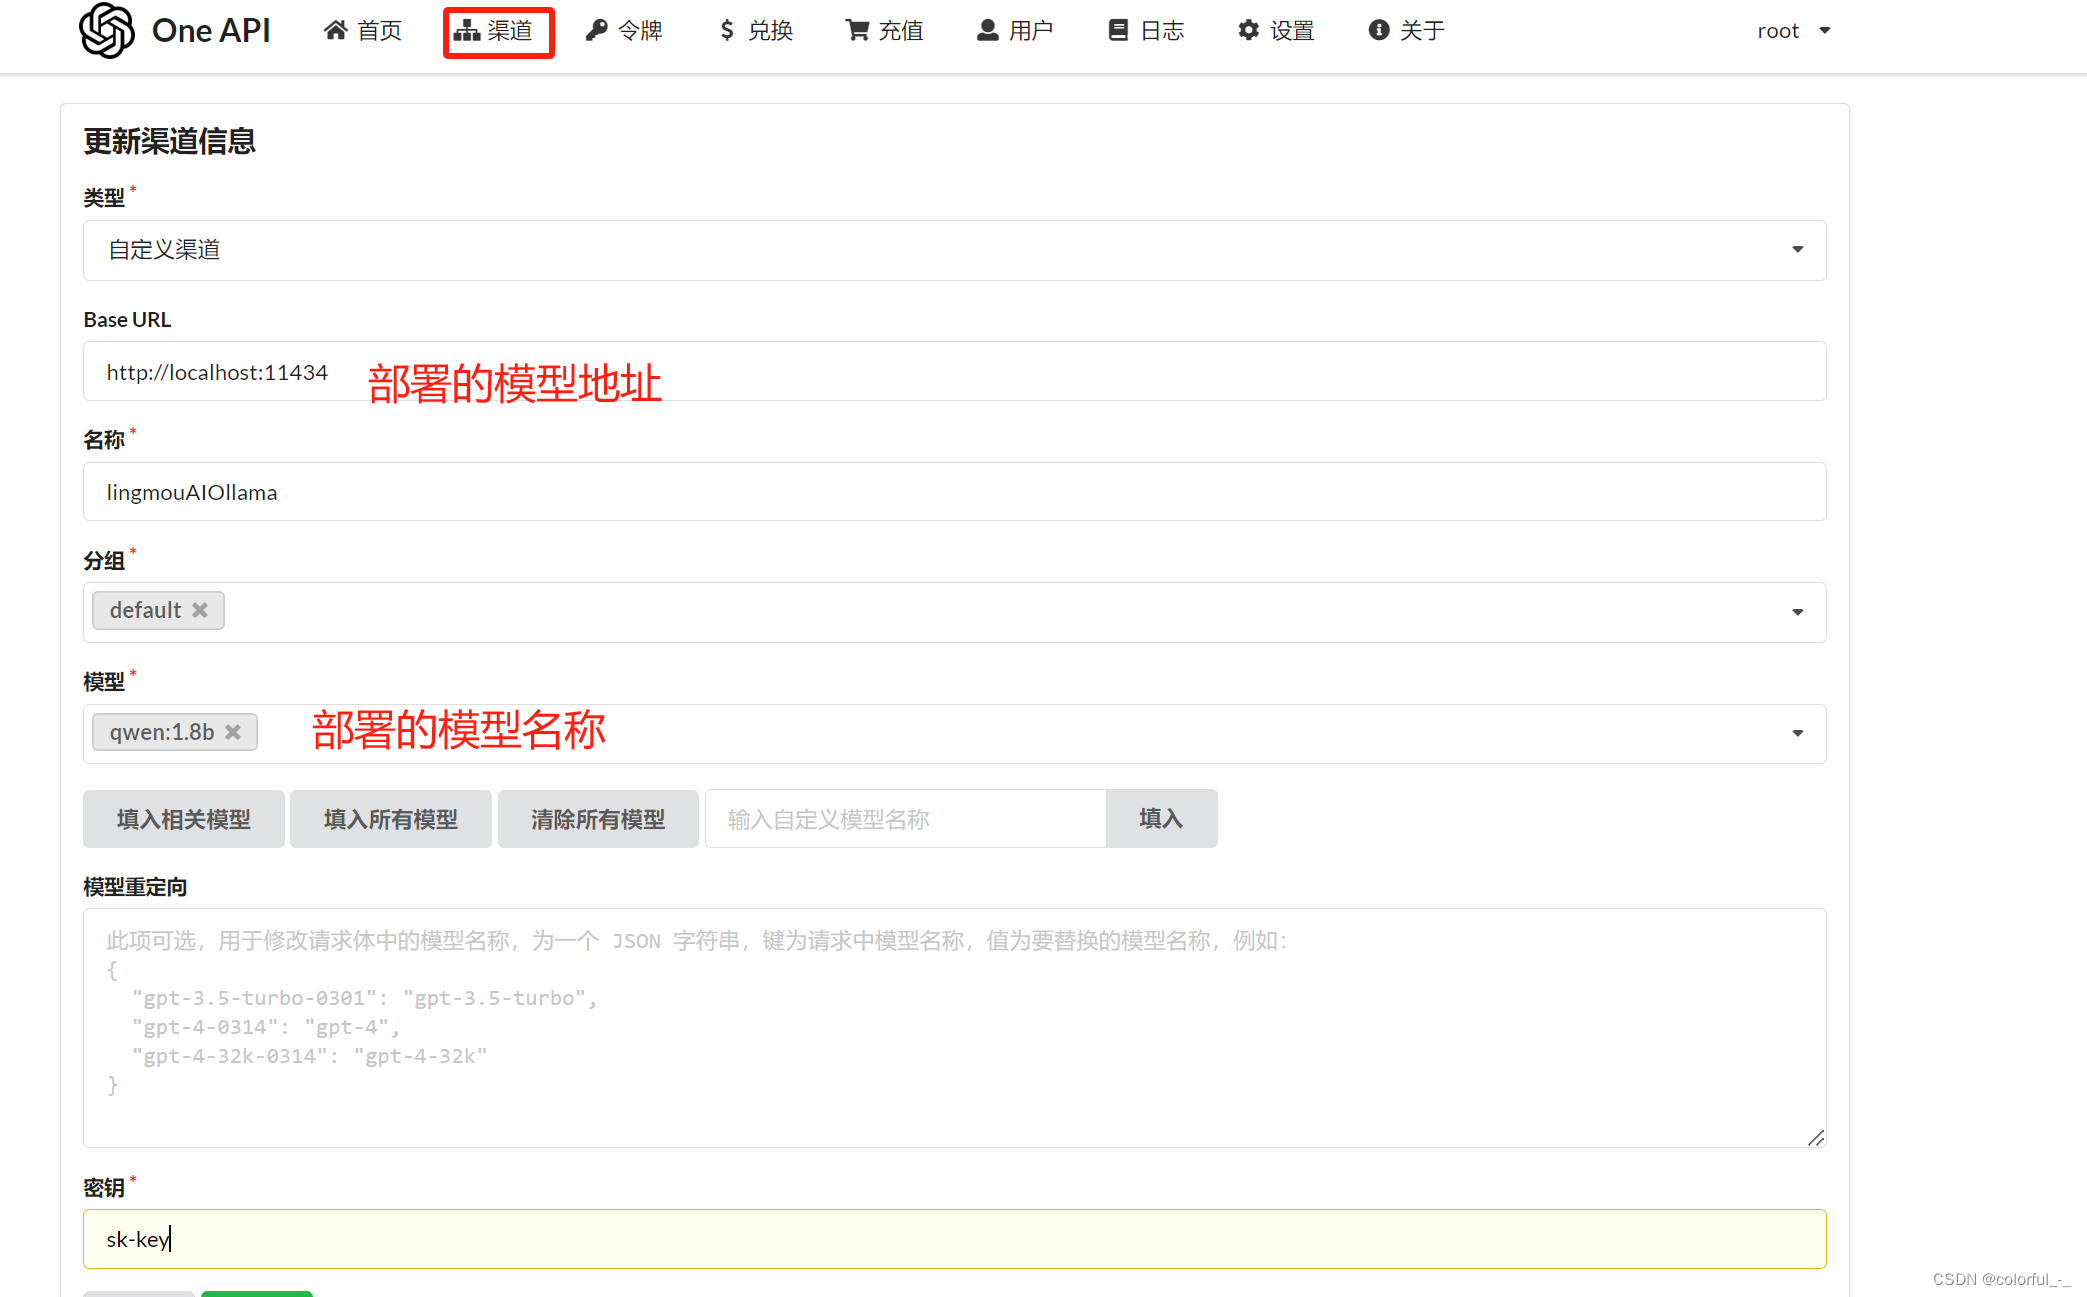This screenshot has height=1297, width=2087.
Task: Click the 清除所有模型 button
Action: click(597, 818)
